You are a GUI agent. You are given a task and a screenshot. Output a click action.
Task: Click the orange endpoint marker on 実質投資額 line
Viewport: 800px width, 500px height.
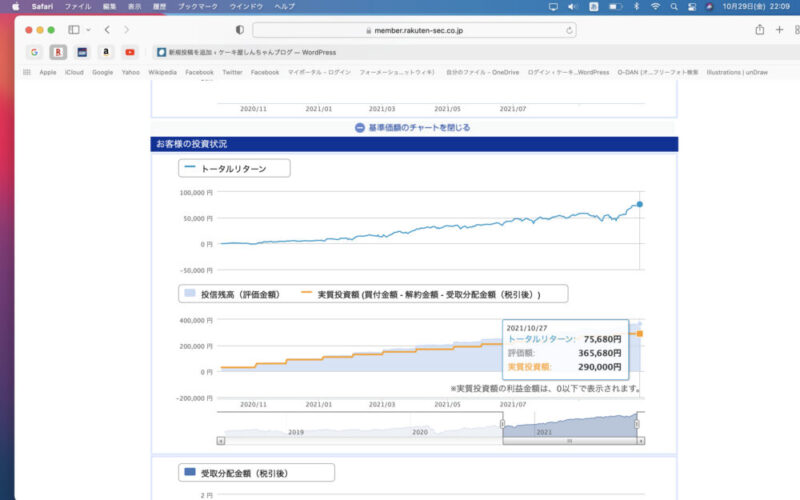pyautogui.click(x=639, y=334)
